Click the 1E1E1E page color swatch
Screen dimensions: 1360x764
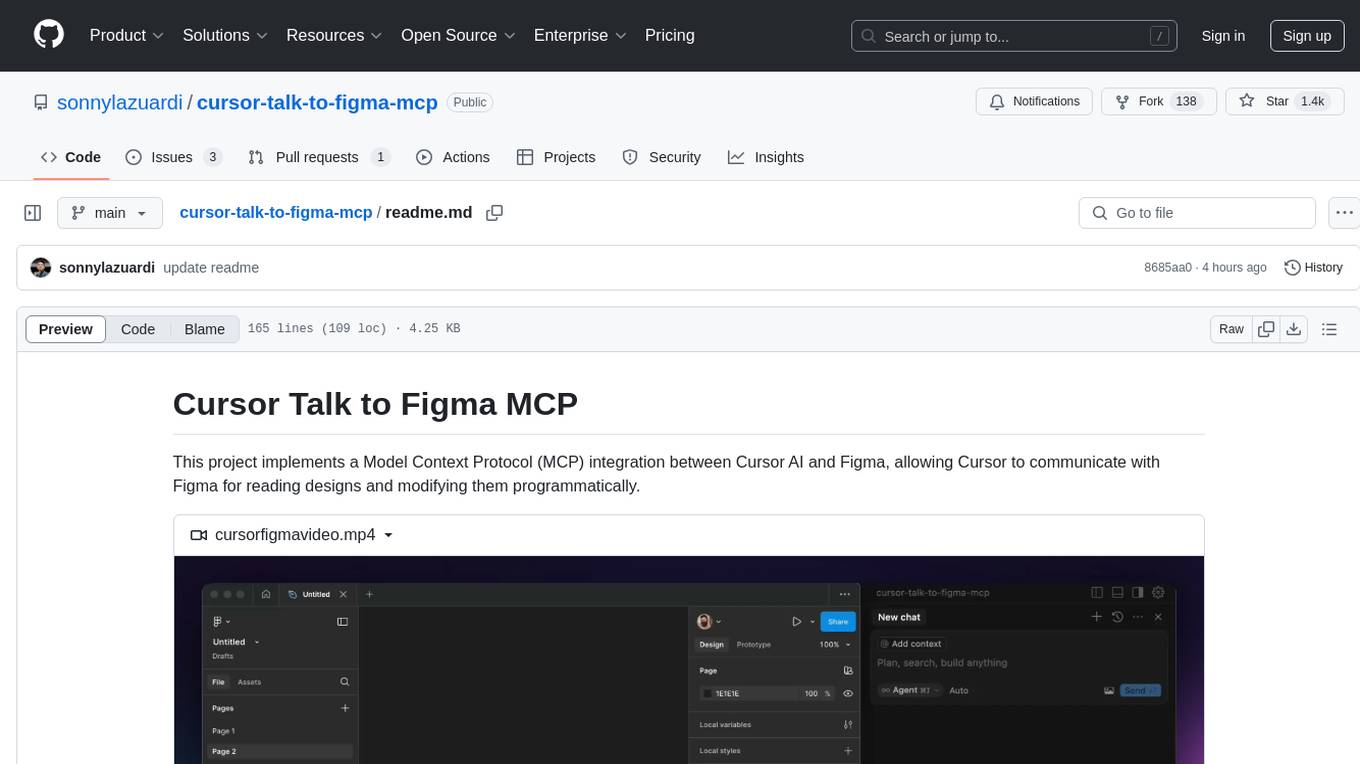coord(707,693)
